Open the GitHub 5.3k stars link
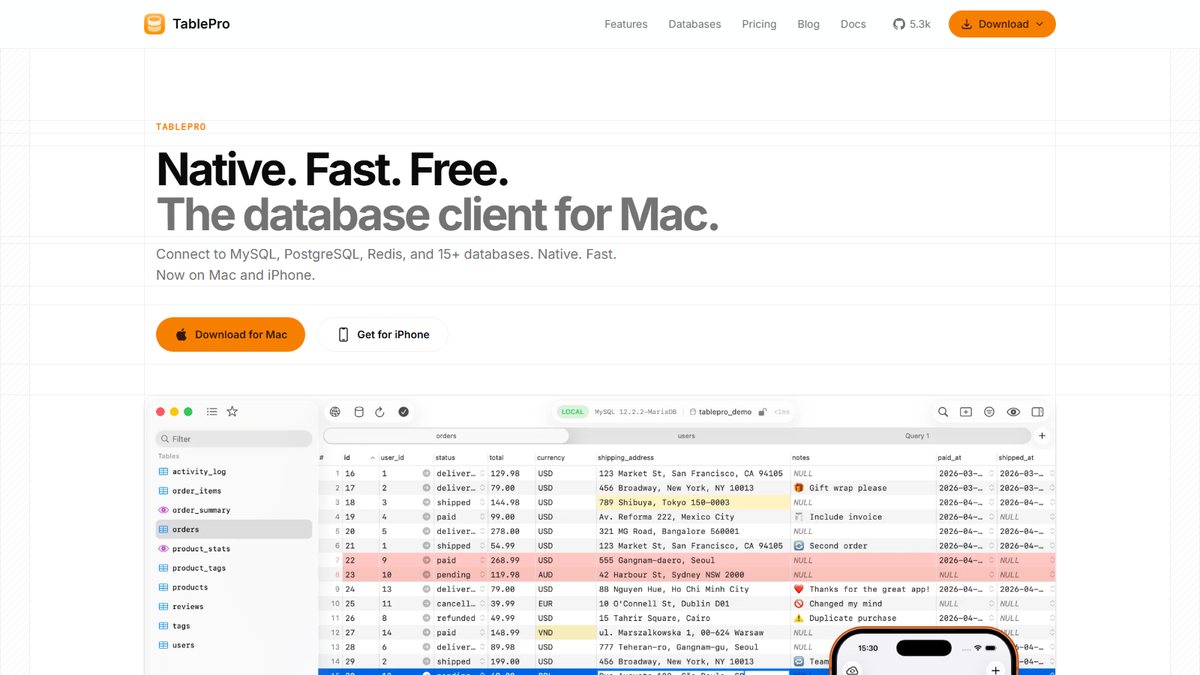This screenshot has width=1200, height=675. click(911, 24)
